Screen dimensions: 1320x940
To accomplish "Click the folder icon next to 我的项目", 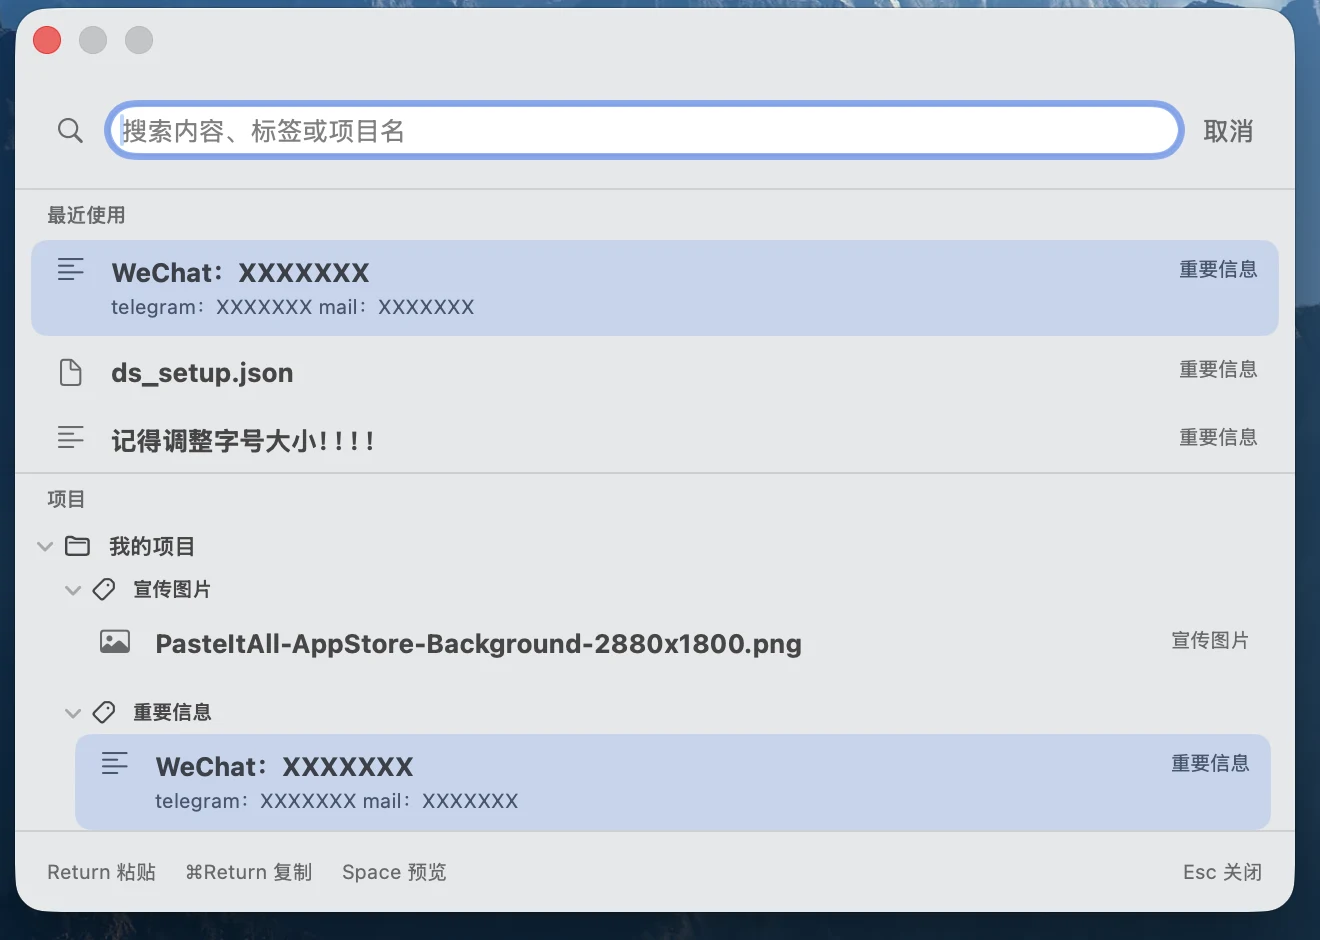I will click(77, 546).
